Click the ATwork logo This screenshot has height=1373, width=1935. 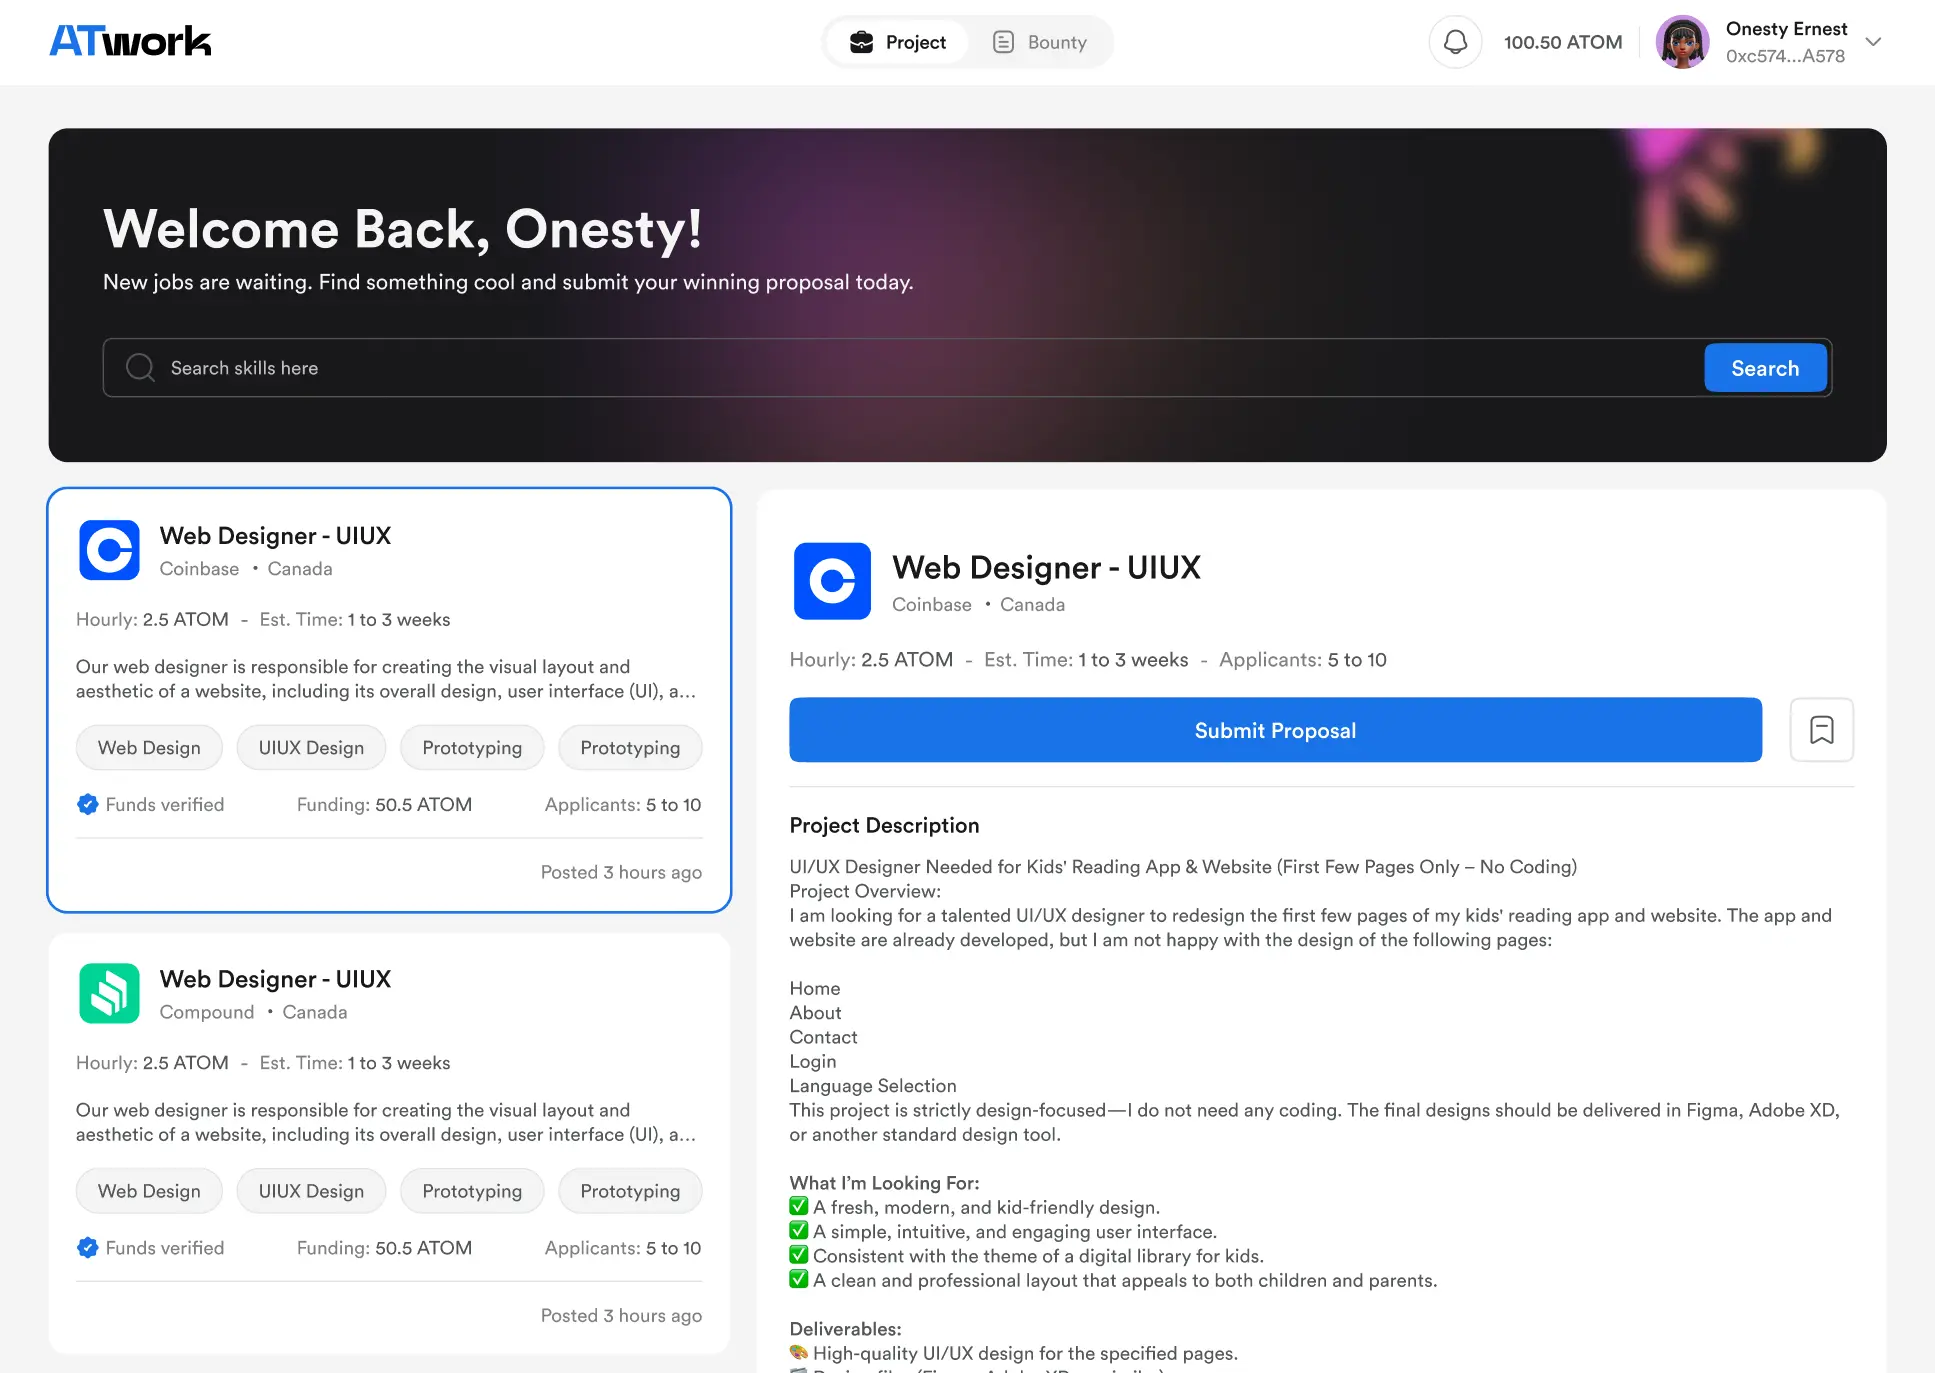click(130, 41)
